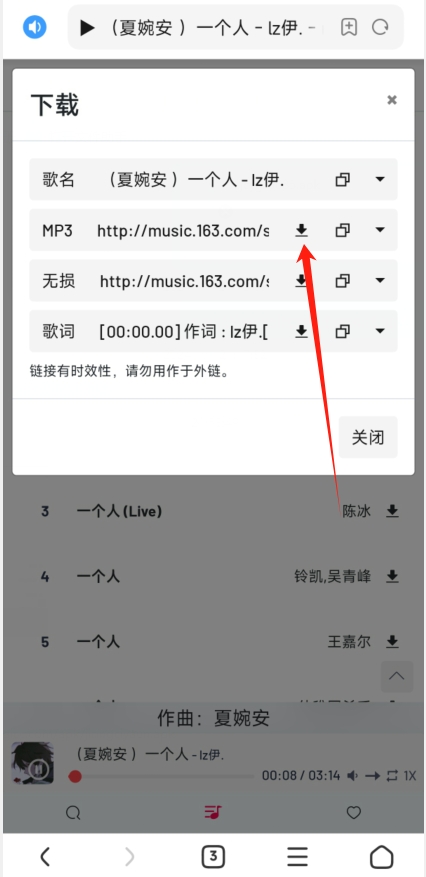This screenshot has height=877, width=426.
Task: Toggle the blue speaker sound icon
Action: 35,27
